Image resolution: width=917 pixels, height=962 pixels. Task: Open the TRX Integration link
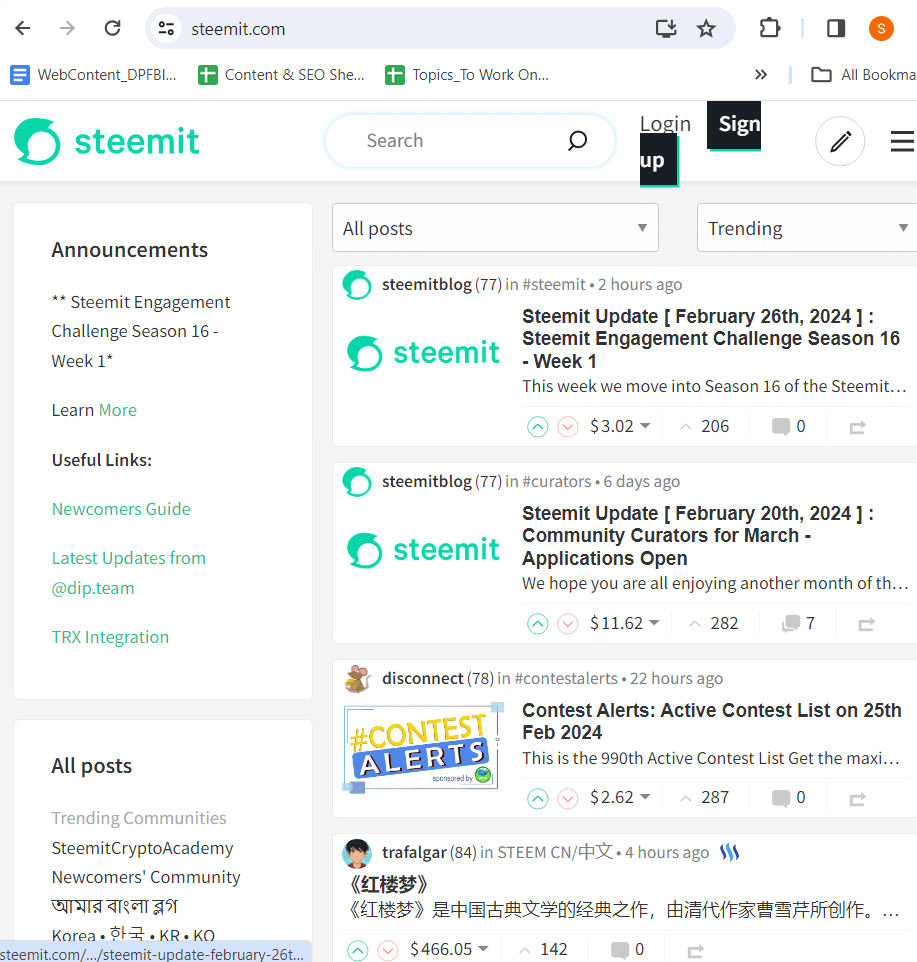click(x=110, y=637)
